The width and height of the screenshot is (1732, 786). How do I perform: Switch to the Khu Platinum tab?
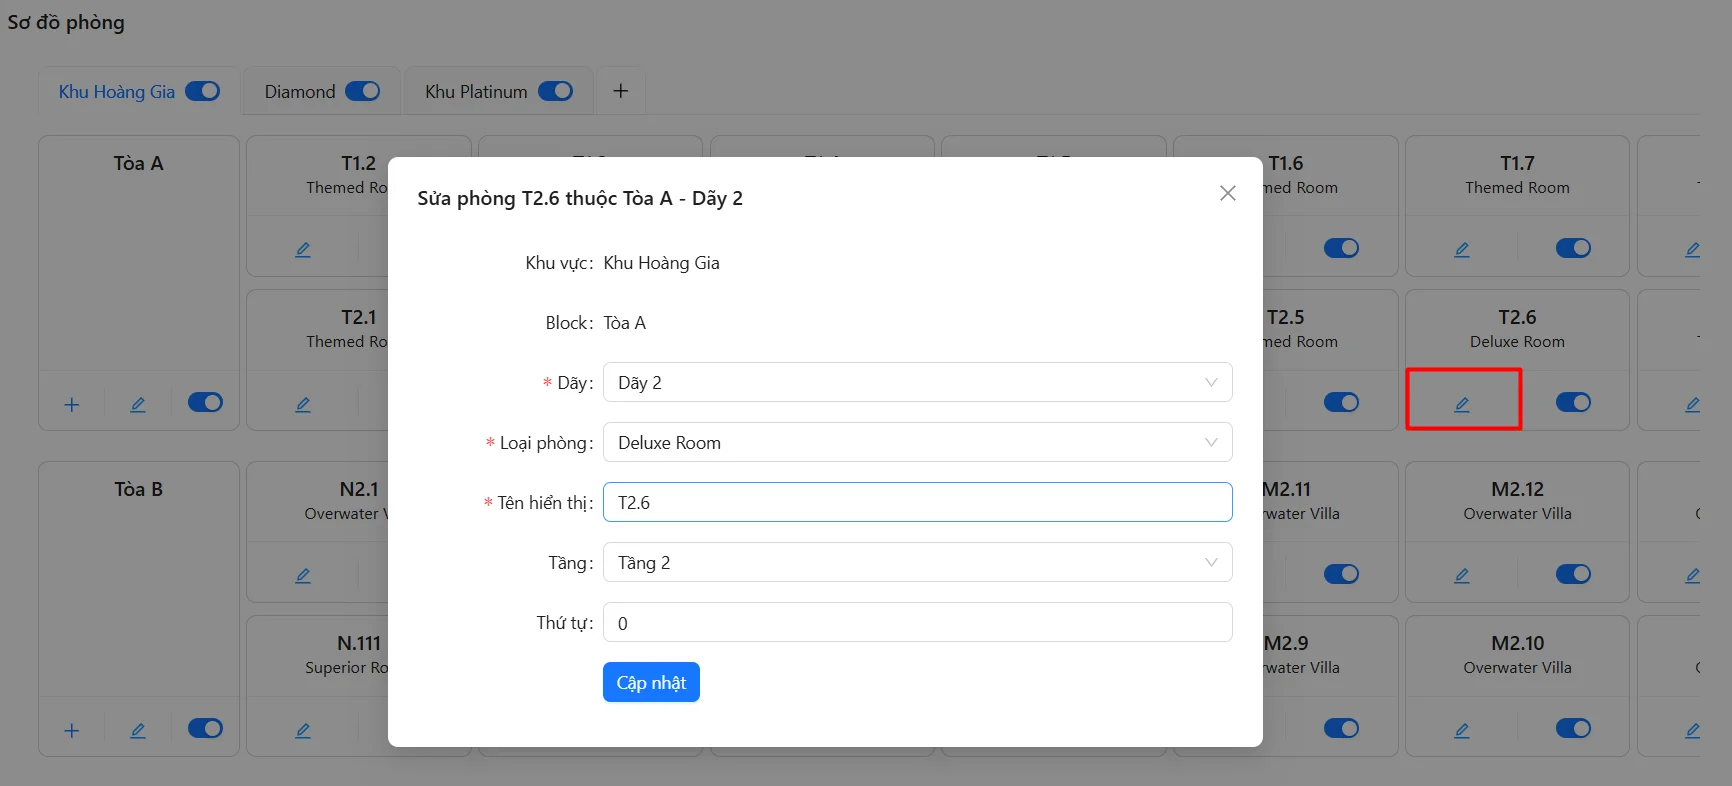pos(476,91)
